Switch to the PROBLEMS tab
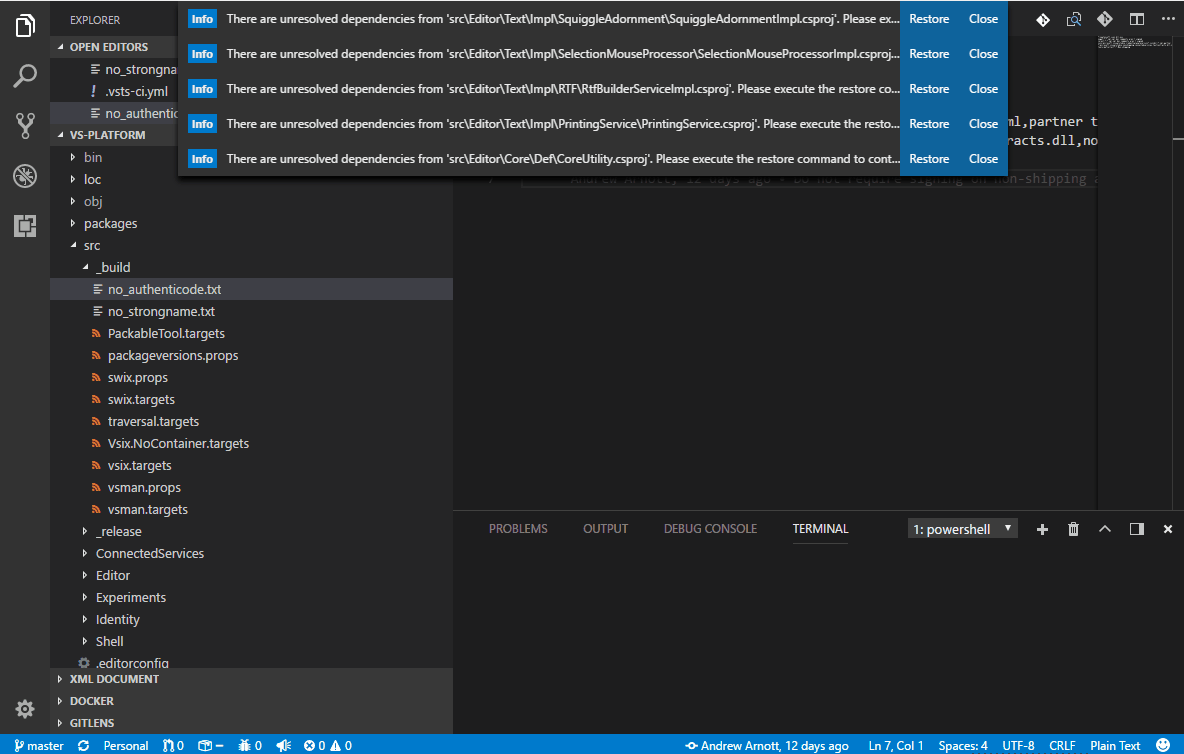 pos(518,529)
